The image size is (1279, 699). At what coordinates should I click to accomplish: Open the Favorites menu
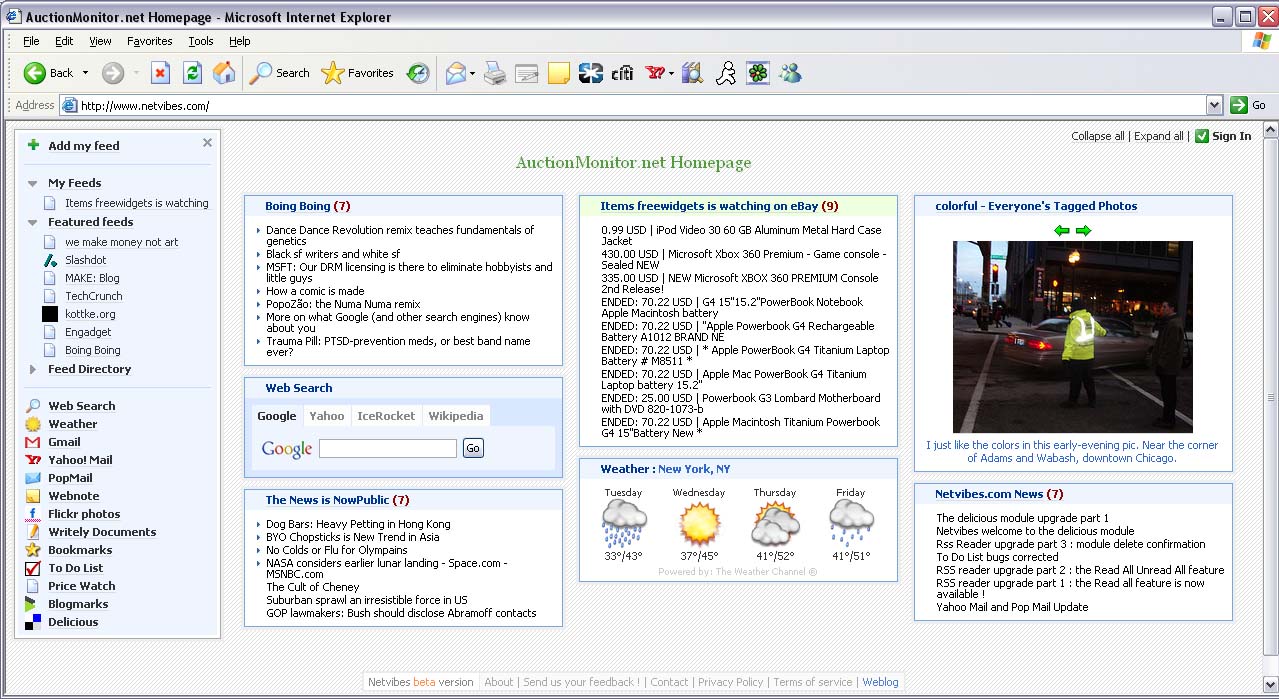pyautogui.click(x=149, y=41)
